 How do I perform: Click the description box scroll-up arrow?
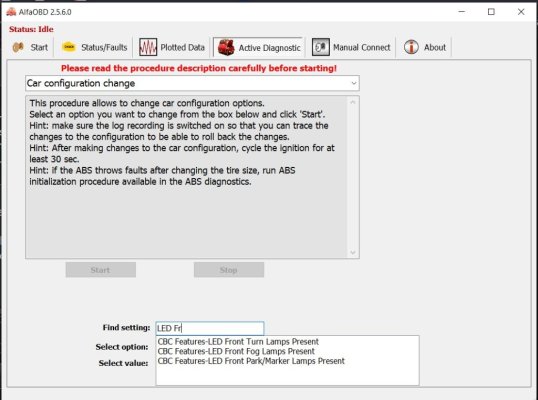353,102
